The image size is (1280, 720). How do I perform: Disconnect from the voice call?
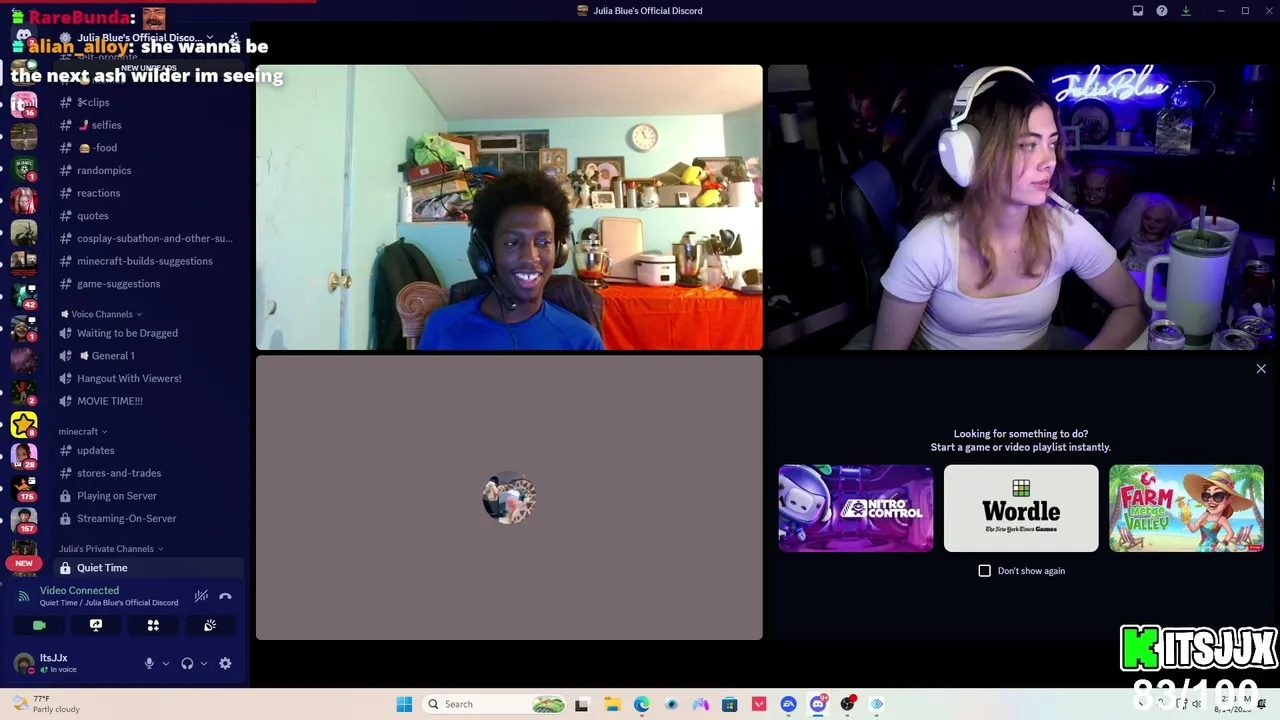[225, 596]
